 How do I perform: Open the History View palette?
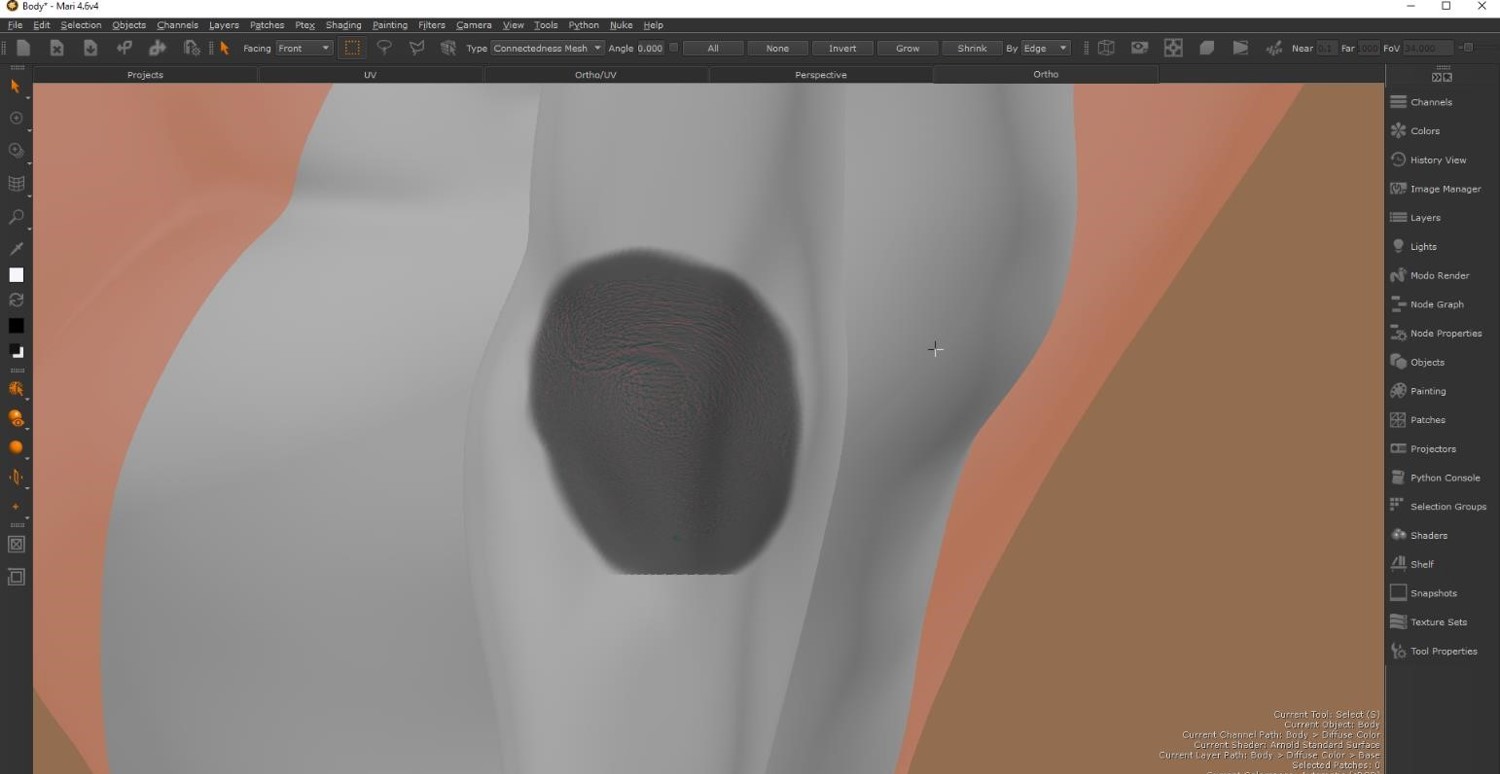[x=1436, y=160]
